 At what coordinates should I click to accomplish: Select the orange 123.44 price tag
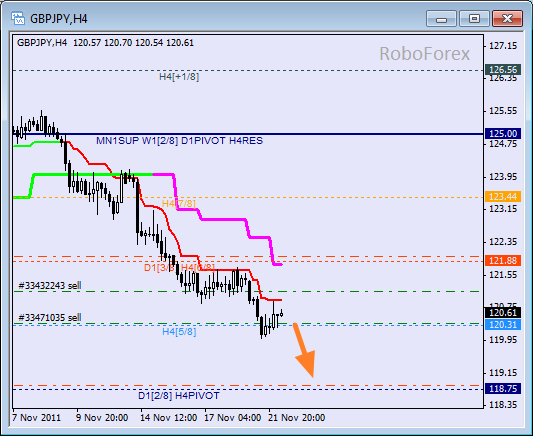point(503,196)
